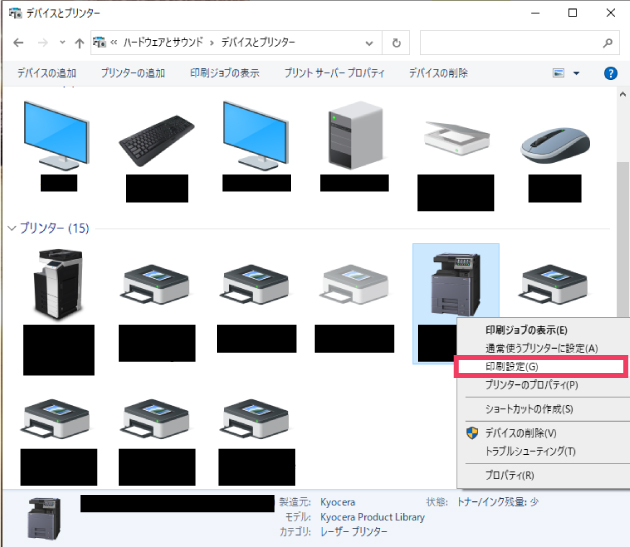This screenshot has width=630, height=547.
Task: Go back with the back arrow
Action: point(18,43)
